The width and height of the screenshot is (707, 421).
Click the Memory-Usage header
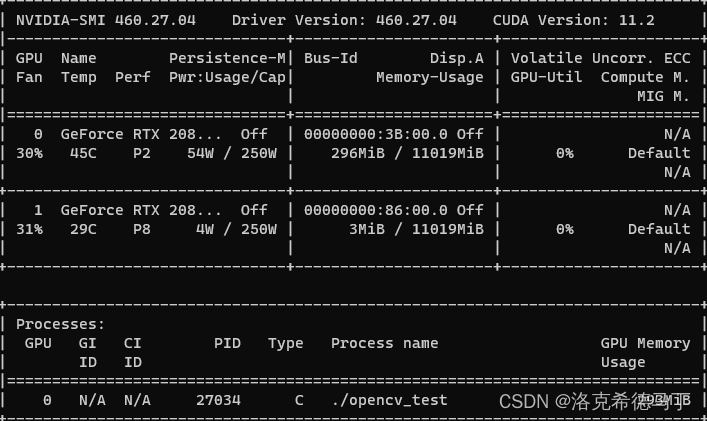[x=430, y=78]
